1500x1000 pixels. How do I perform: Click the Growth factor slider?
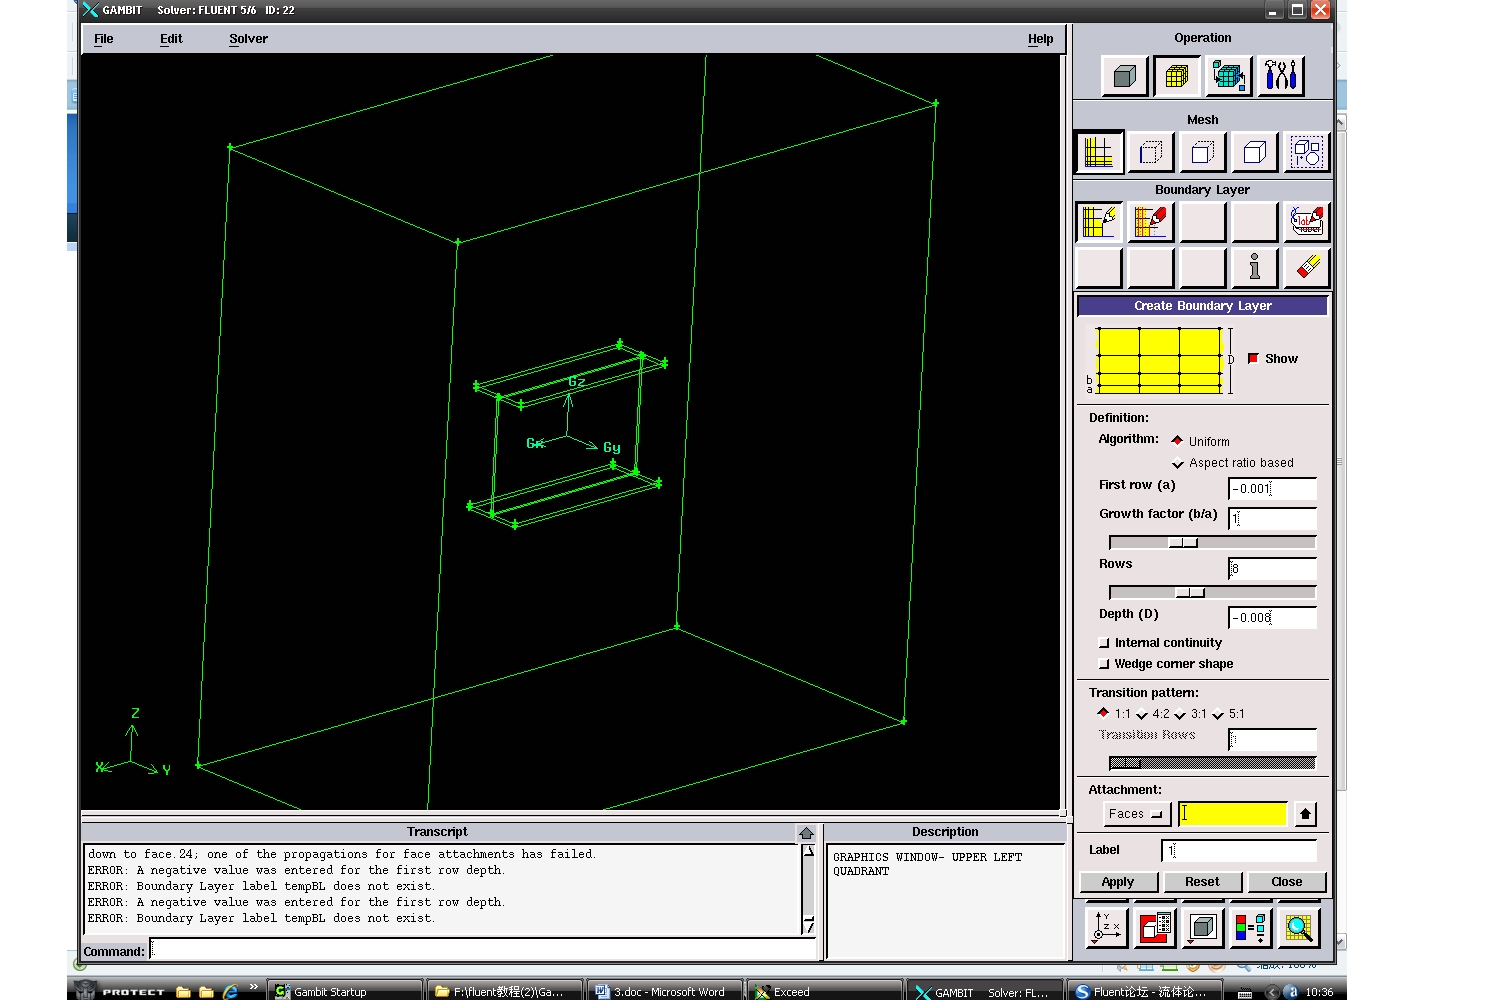coord(1212,542)
